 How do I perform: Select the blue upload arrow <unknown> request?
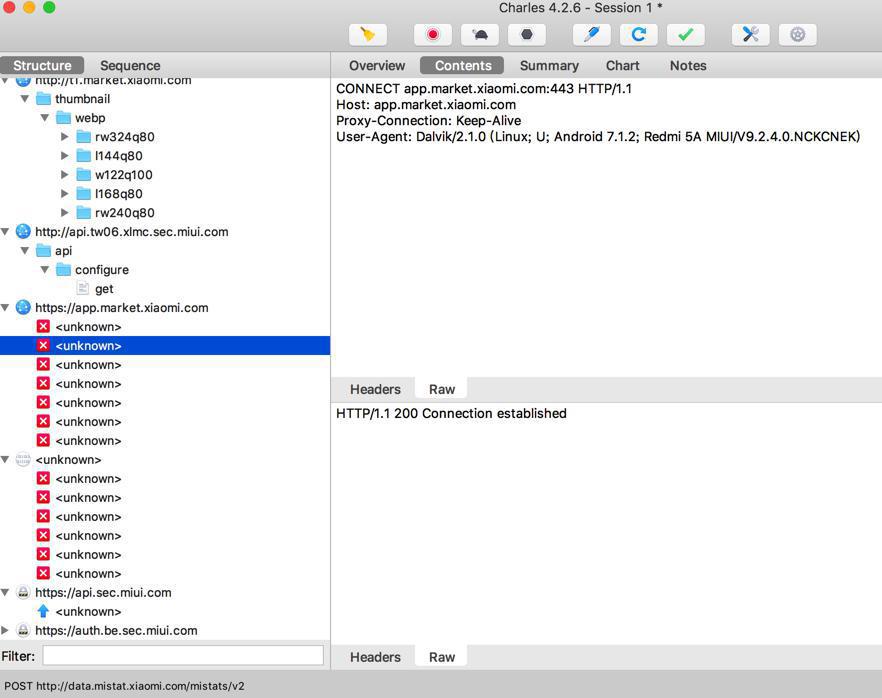click(x=79, y=611)
